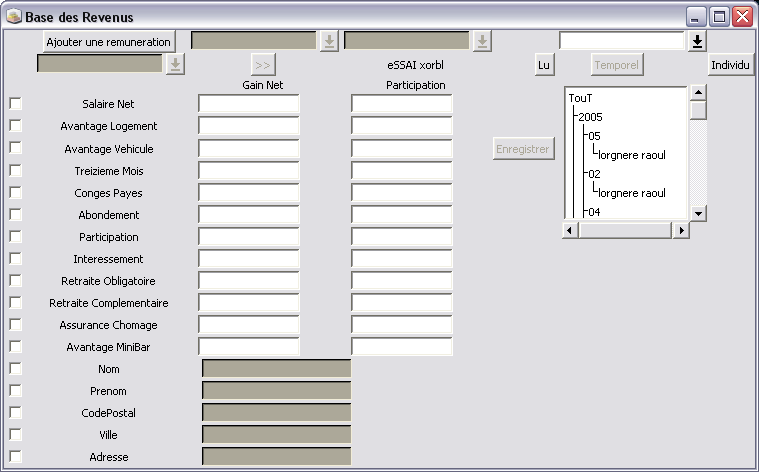
Task: Click the >> double arrow button
Action: click(x=263, y=65)
